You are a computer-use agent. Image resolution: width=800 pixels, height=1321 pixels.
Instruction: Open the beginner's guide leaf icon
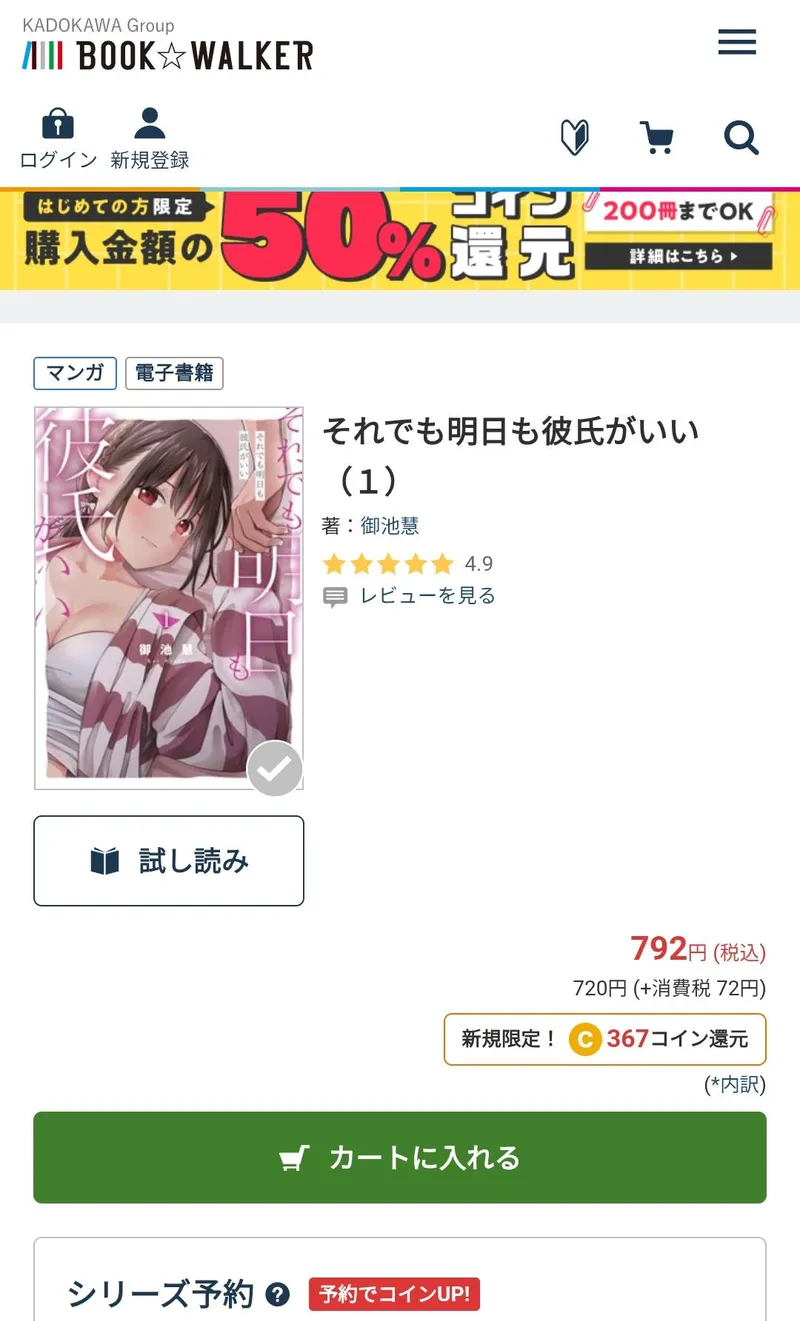pyautogui.click(x=575, y=138)
